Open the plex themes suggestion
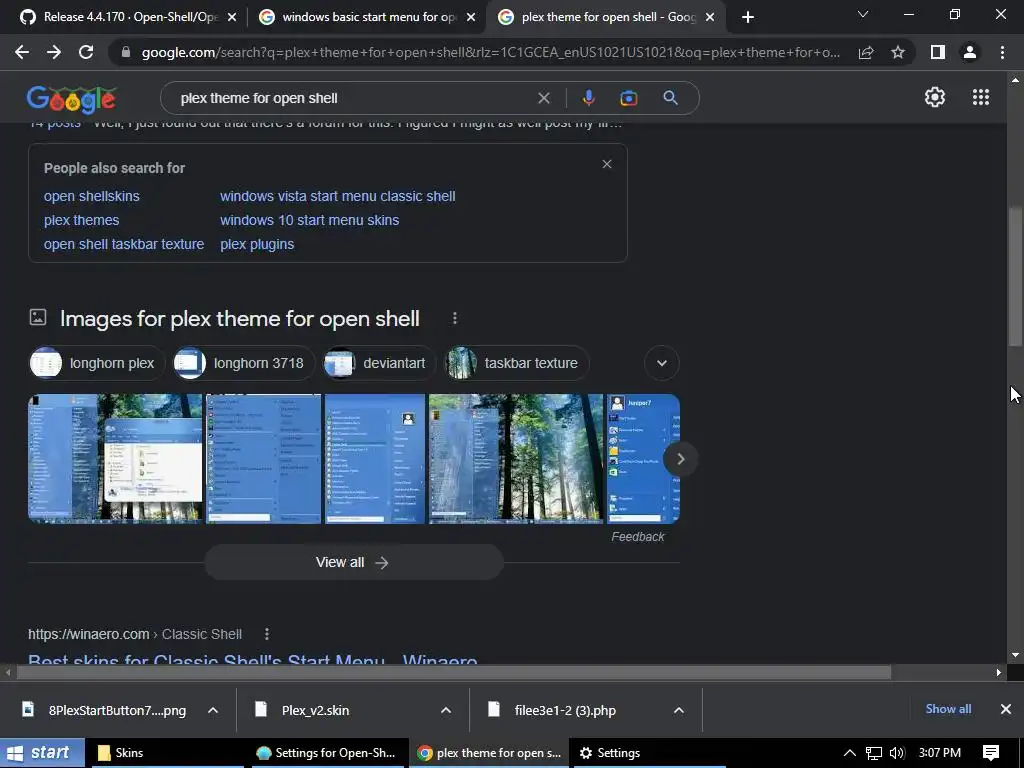The width and height of the screenshot is (1024, 768). click(x=82, y=220)
